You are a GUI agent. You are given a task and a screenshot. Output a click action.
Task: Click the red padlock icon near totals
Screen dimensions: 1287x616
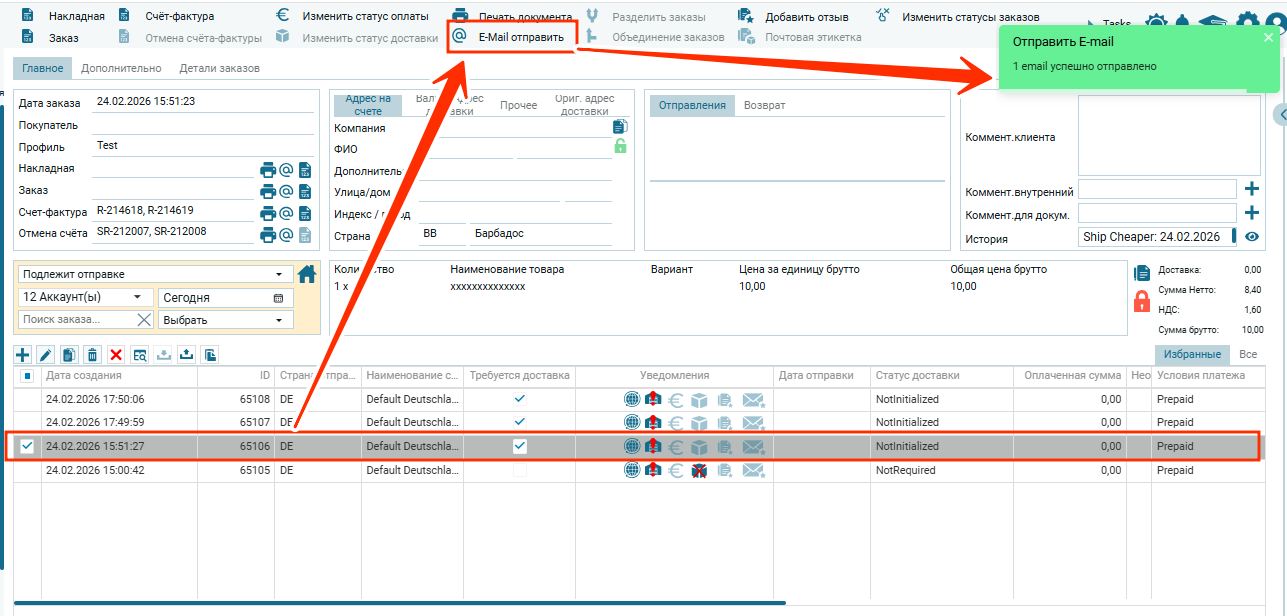pos(1141,301)
